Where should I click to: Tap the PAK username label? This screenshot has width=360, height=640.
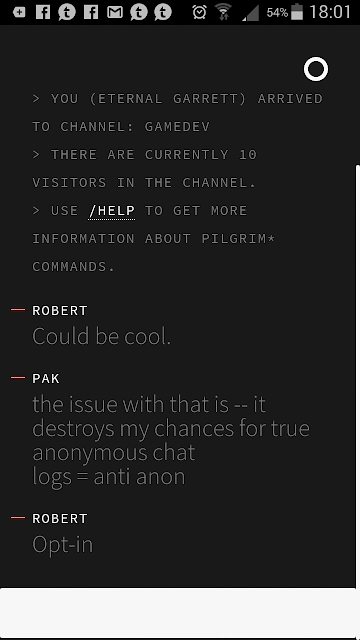46,379
